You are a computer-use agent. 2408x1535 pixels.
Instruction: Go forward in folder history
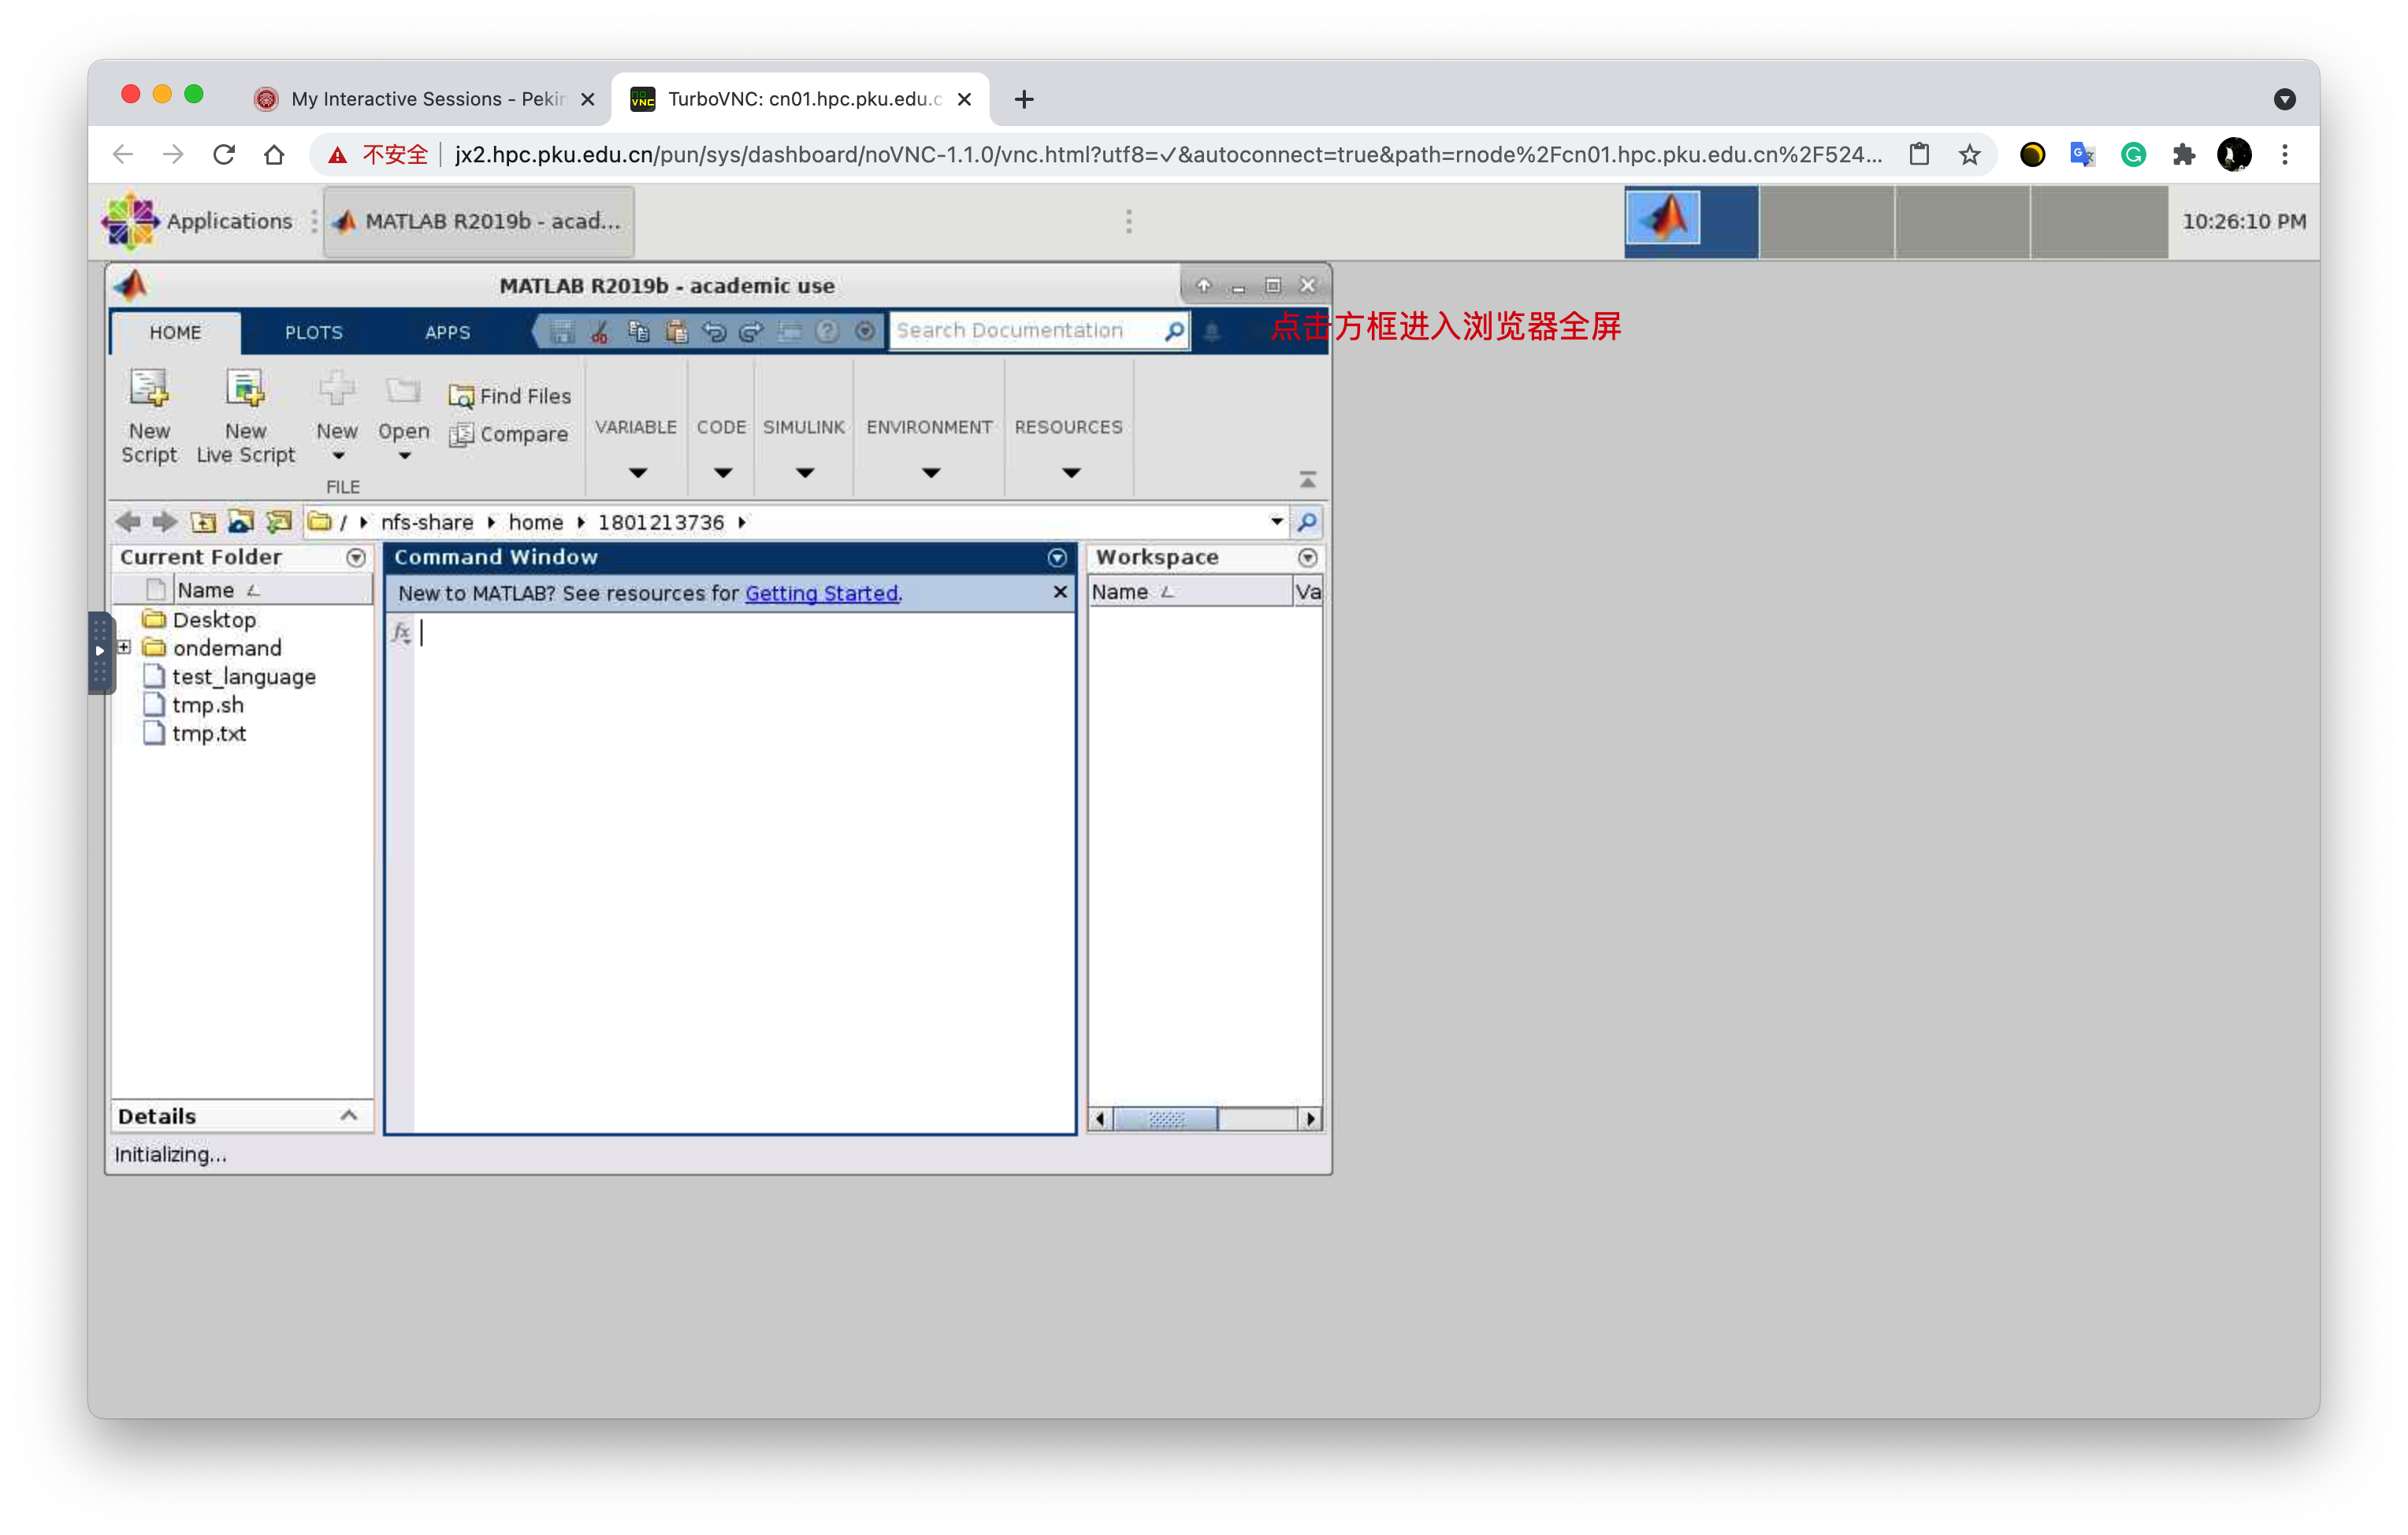click(x=165, y=522)
